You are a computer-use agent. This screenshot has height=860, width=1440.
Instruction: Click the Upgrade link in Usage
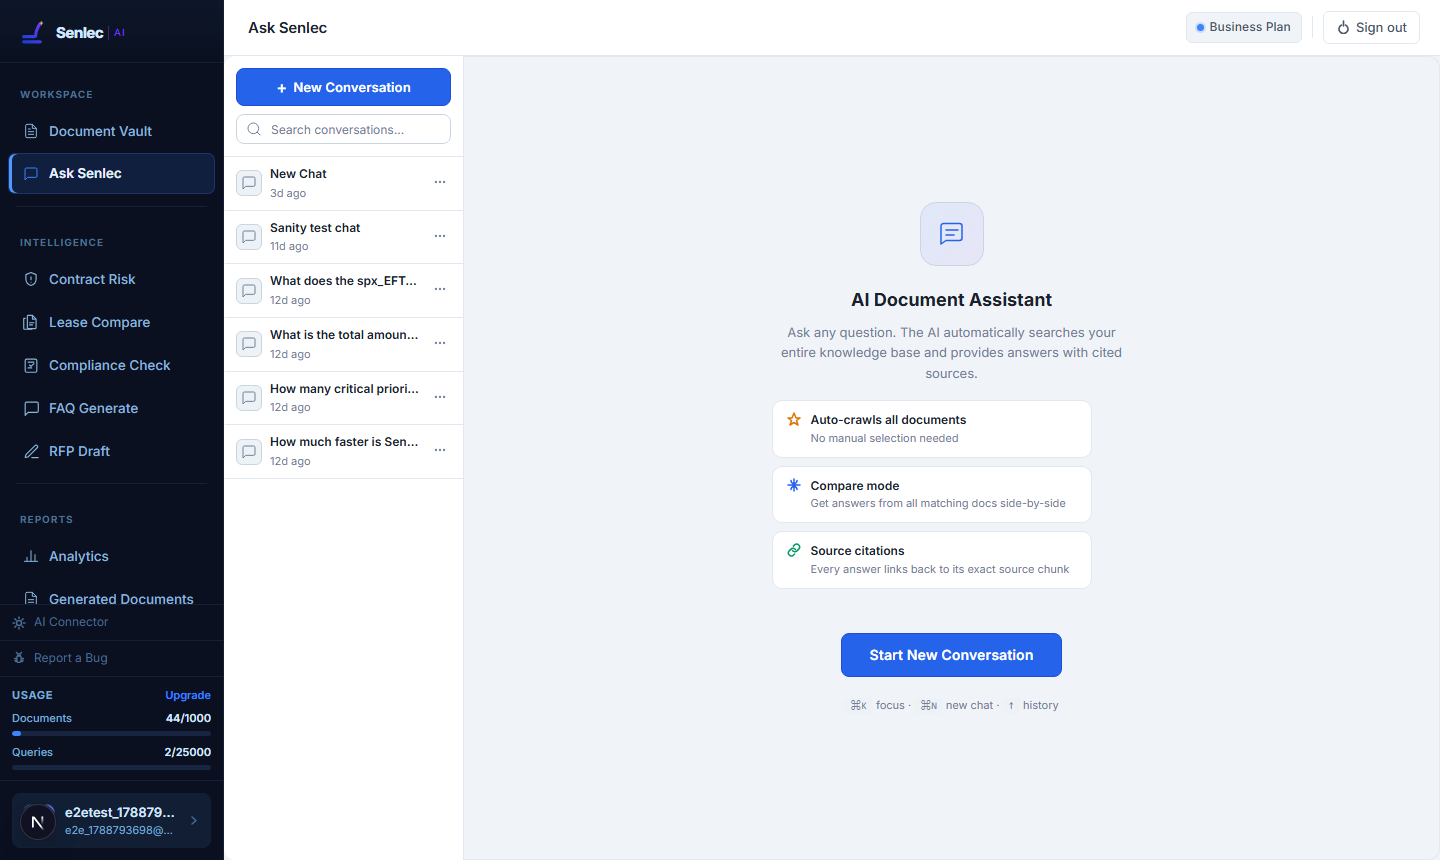[x=188, y=695]
